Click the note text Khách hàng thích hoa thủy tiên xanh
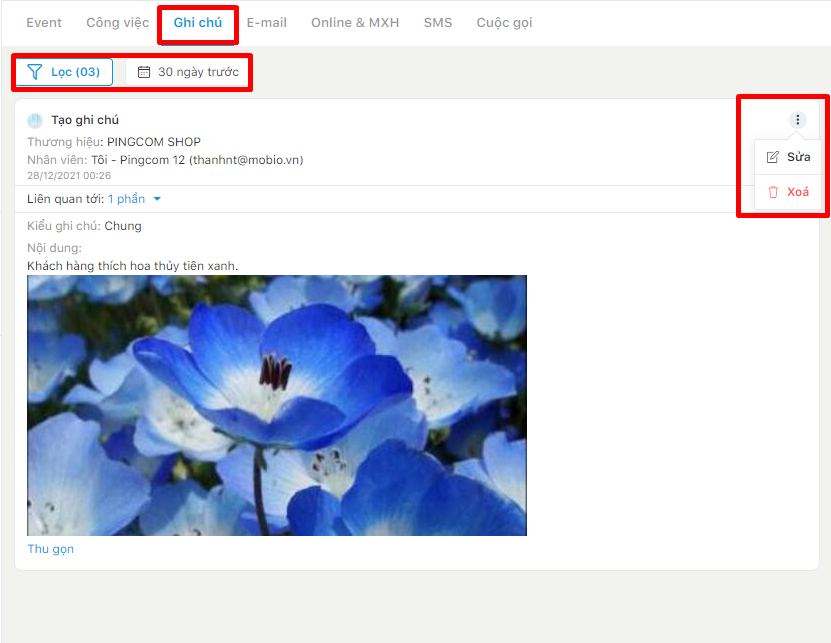The width and height of the screenshot is (831, 643). pyautogui.click(x=132, y=266)
